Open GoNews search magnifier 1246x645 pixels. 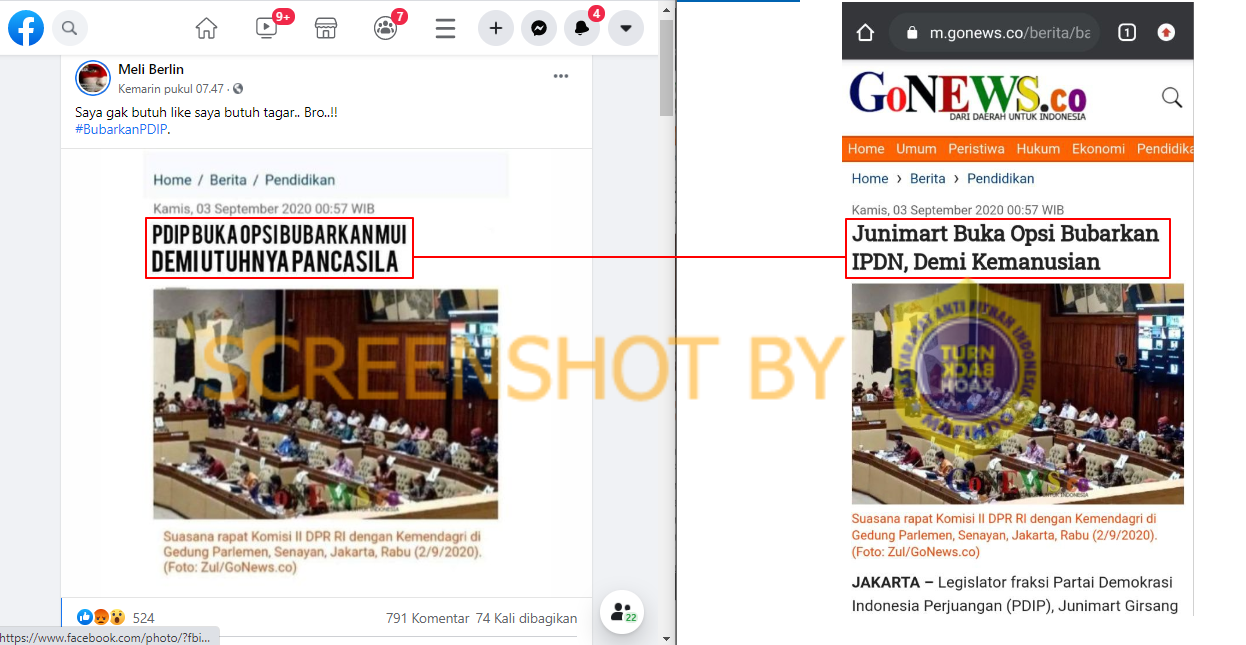(x=1172, y=97)
